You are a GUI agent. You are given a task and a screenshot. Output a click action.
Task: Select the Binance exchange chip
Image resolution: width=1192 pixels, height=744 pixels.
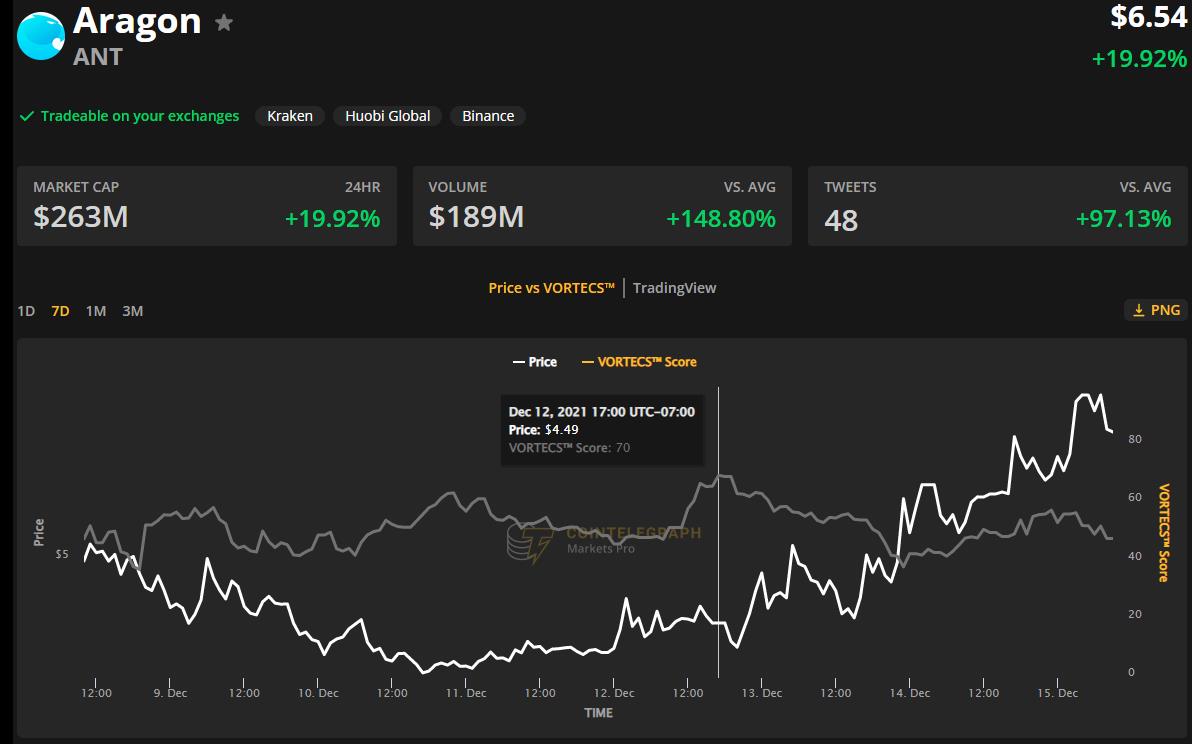[x=488, y=116]
